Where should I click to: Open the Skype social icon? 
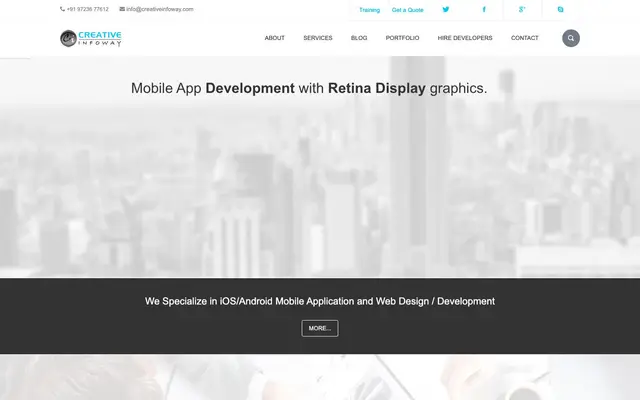(560, 9)
